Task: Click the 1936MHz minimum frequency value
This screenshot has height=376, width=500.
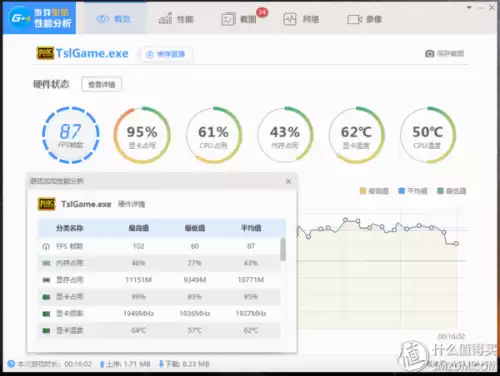Action: pyautogui.click(x=195, y=313)
